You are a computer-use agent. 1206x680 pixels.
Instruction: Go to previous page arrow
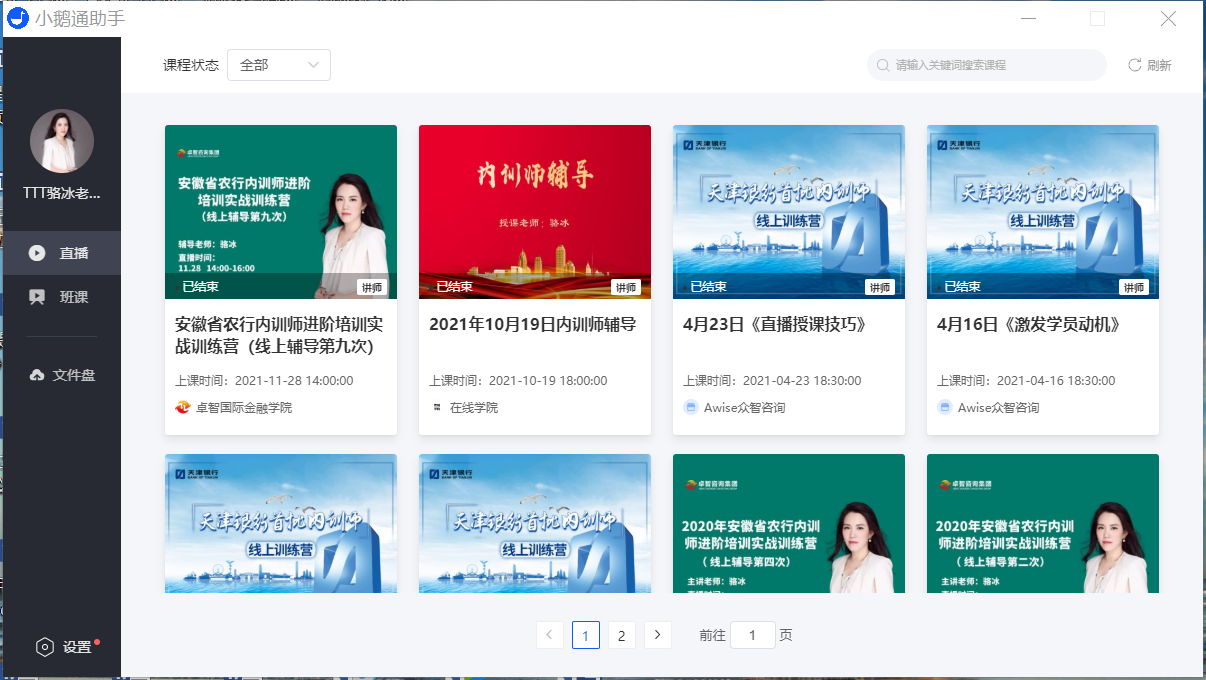[550, 635]
